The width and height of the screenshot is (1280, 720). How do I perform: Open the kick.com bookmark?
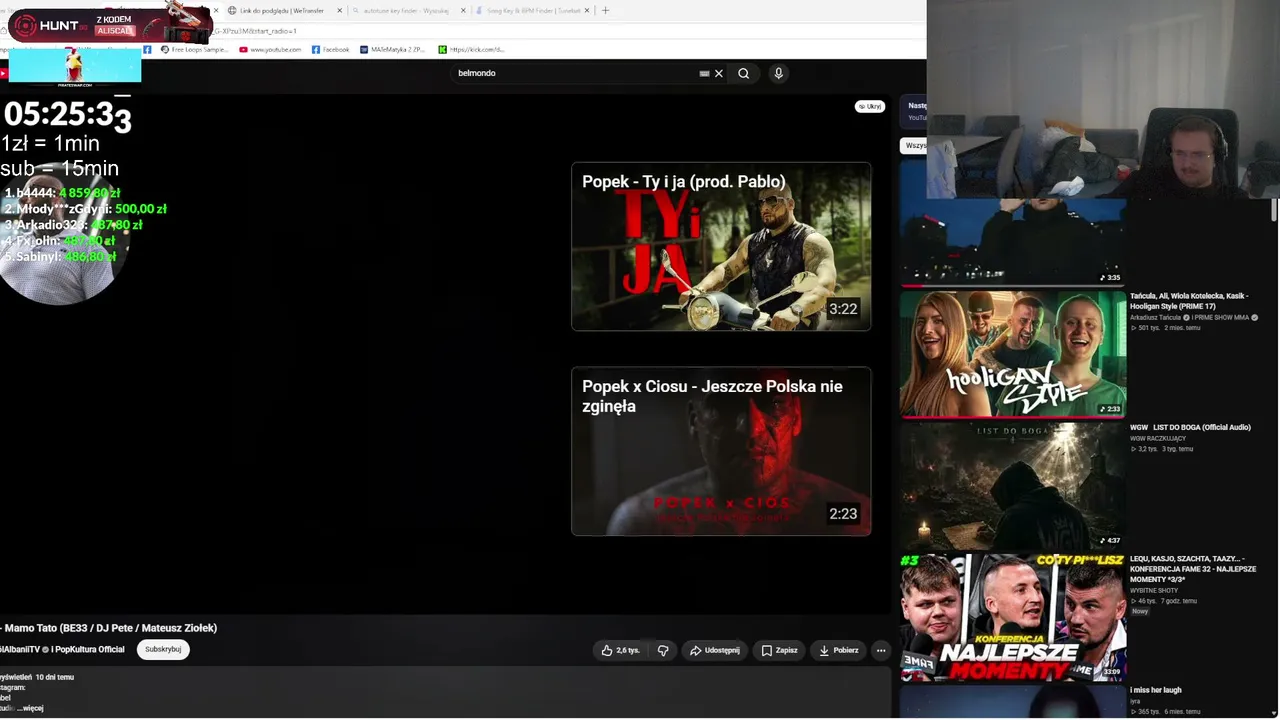pos(471,49)
